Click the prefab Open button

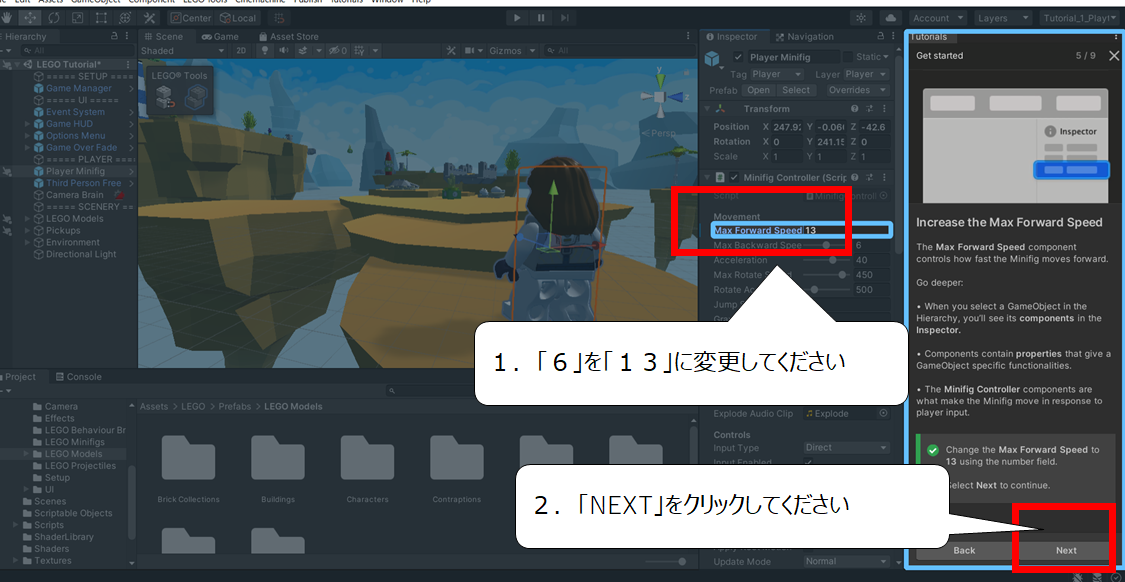point(758,90)
